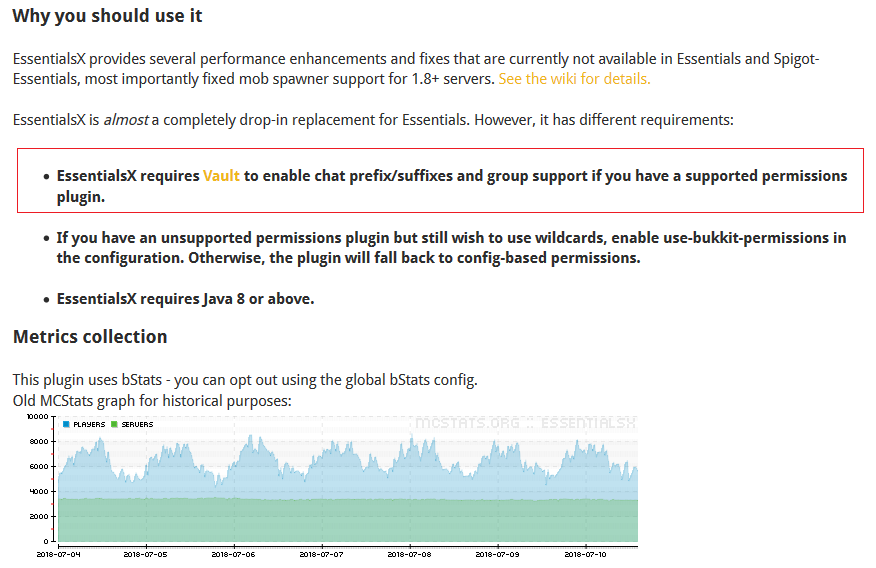The height and width of the screenshot is (568, 876).
Task: Click the blue Players legend swatch
Action: coord(67,425)
